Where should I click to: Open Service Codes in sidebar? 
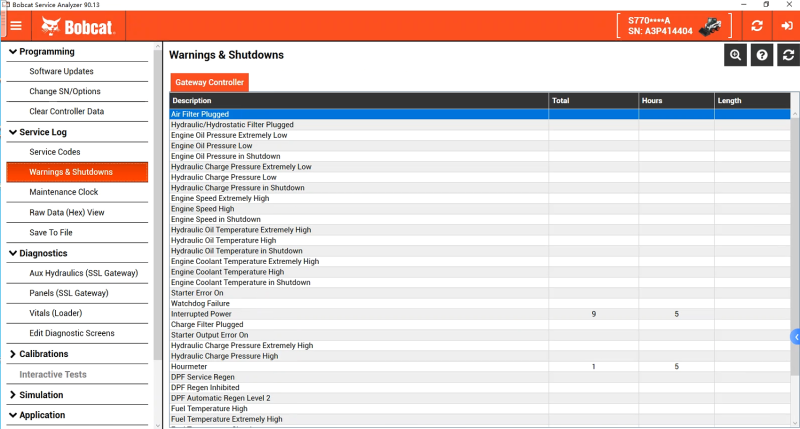[x=55, y=152]
